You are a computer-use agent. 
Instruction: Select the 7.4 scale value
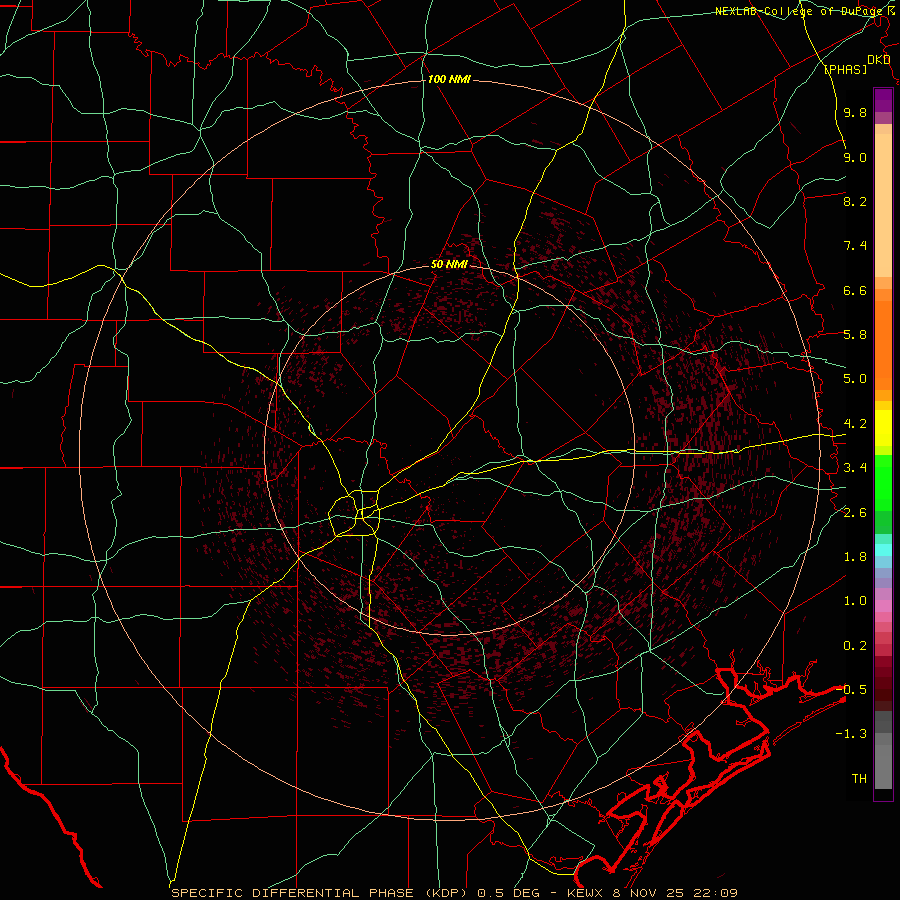pos(855,246)
